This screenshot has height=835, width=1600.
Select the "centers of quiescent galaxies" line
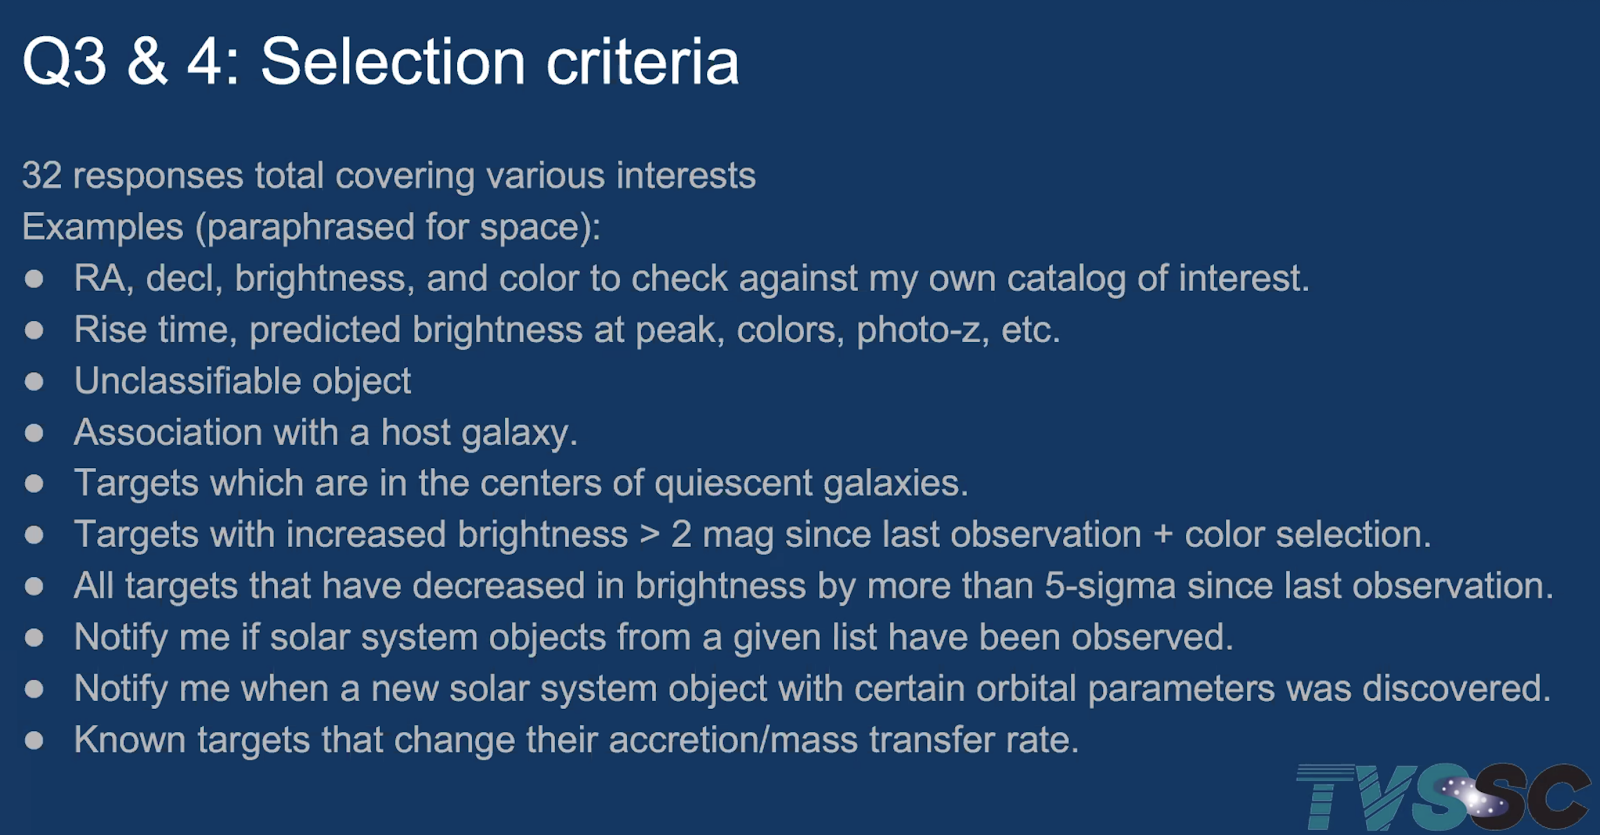click(520, 483)
